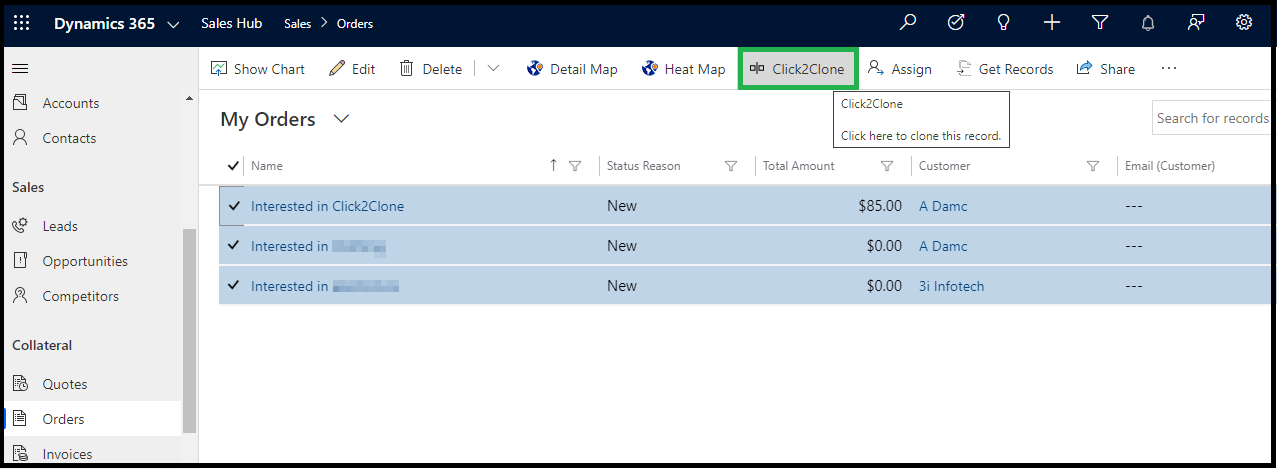Click the Orders breadcrumb link
Viewport: 1277px width, 469px height.
[x=355, y=23]
